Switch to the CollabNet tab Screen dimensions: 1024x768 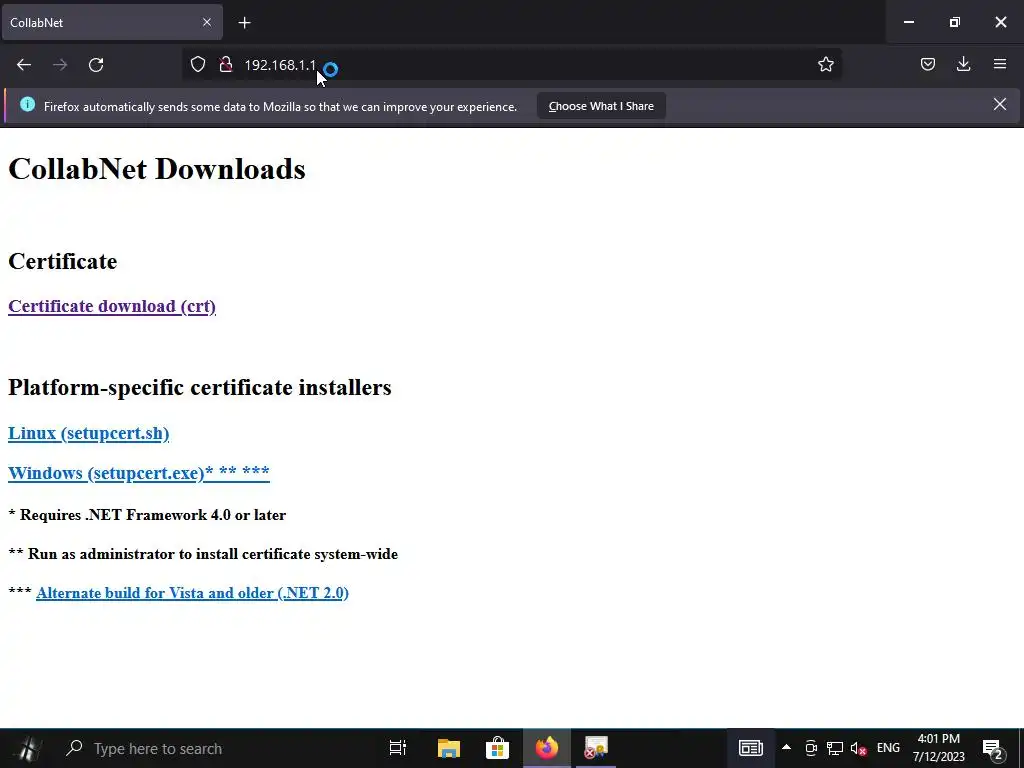click(x=112, y=22)
